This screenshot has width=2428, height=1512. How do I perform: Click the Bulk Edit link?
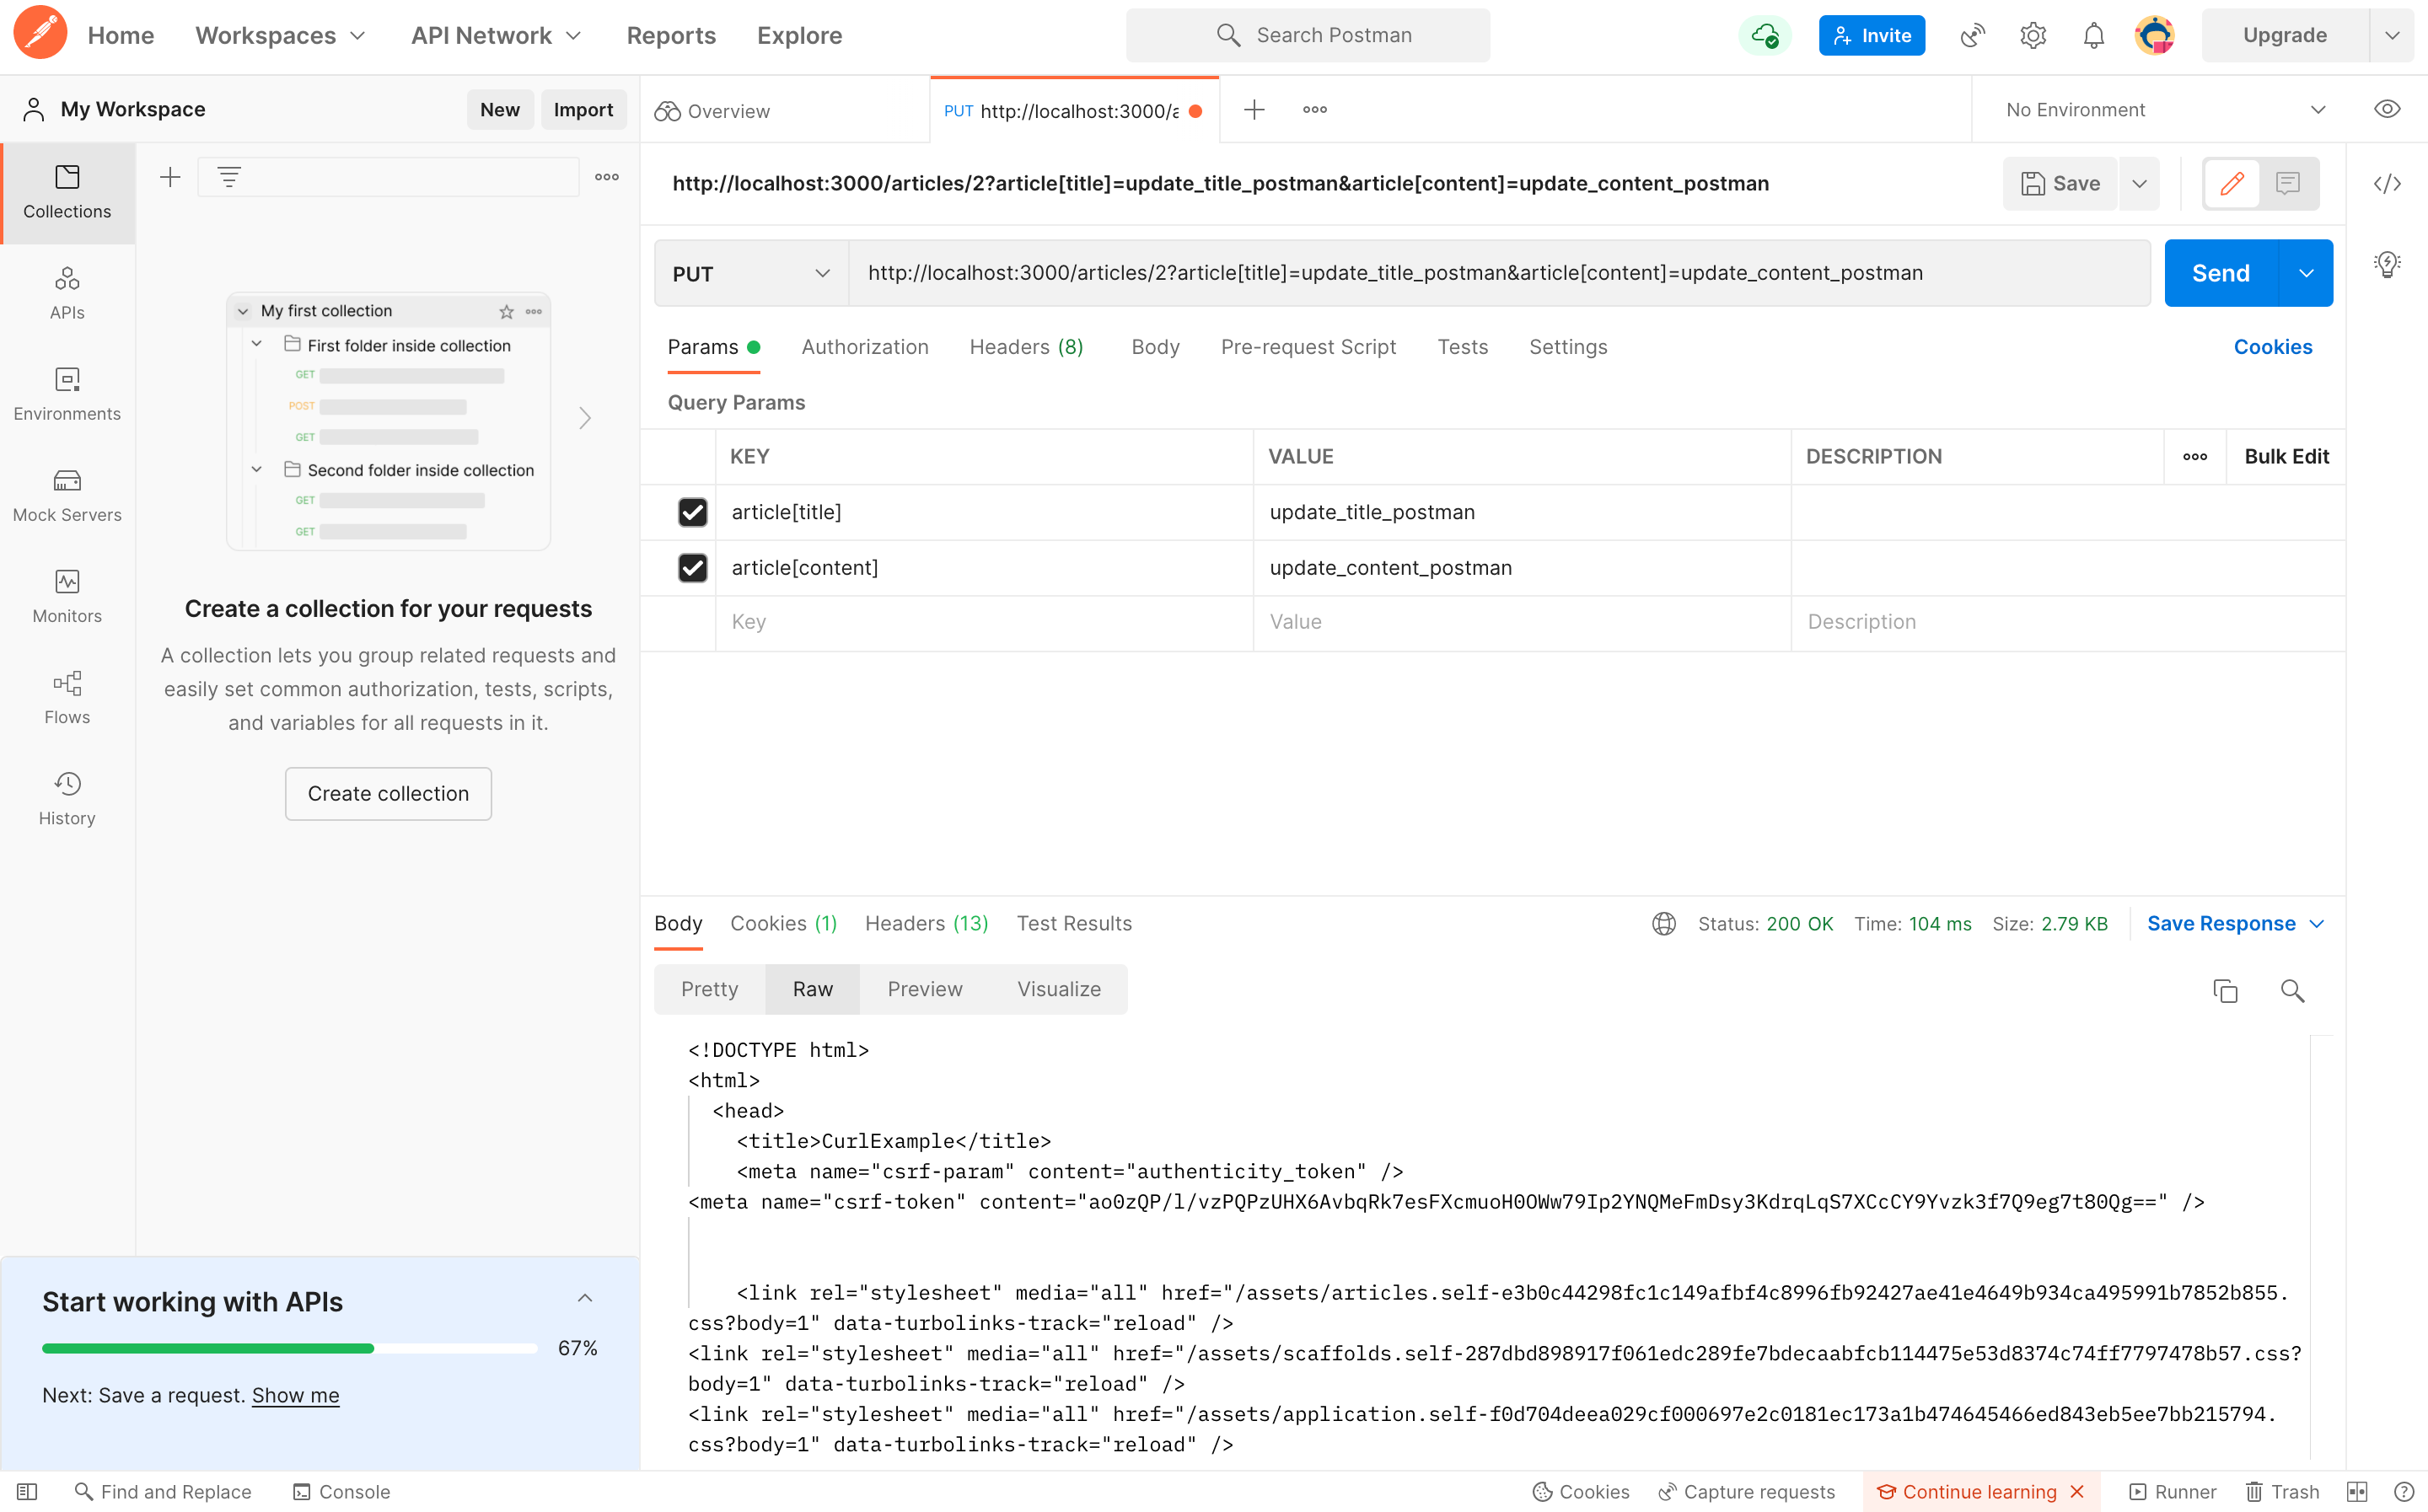[2286, 456]
